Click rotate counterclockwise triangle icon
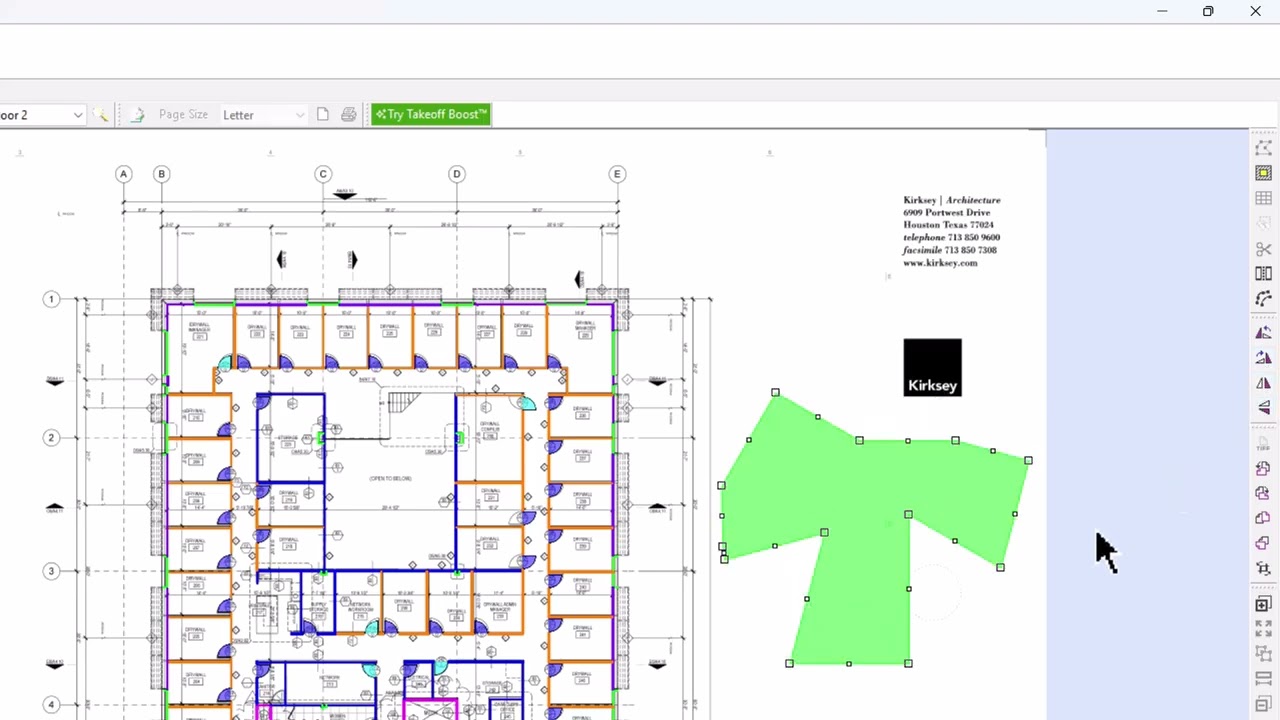This screenshot has width=1280, height=720. [x=1264, y=333]
